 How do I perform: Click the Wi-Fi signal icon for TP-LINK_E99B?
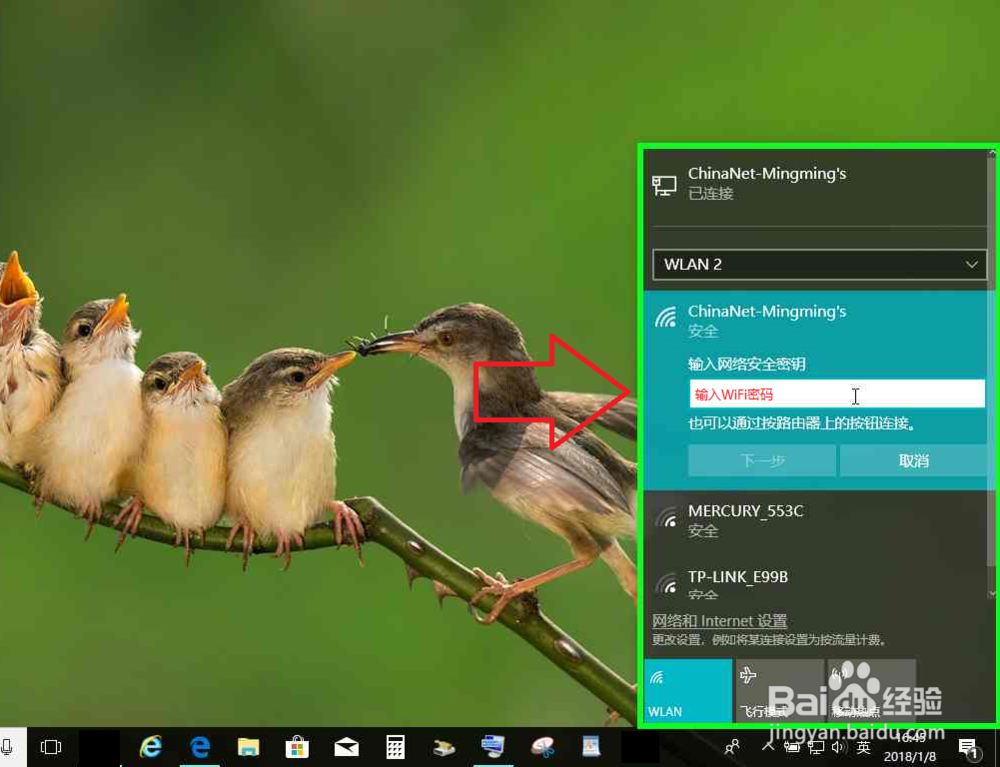(x=666, y=583)
